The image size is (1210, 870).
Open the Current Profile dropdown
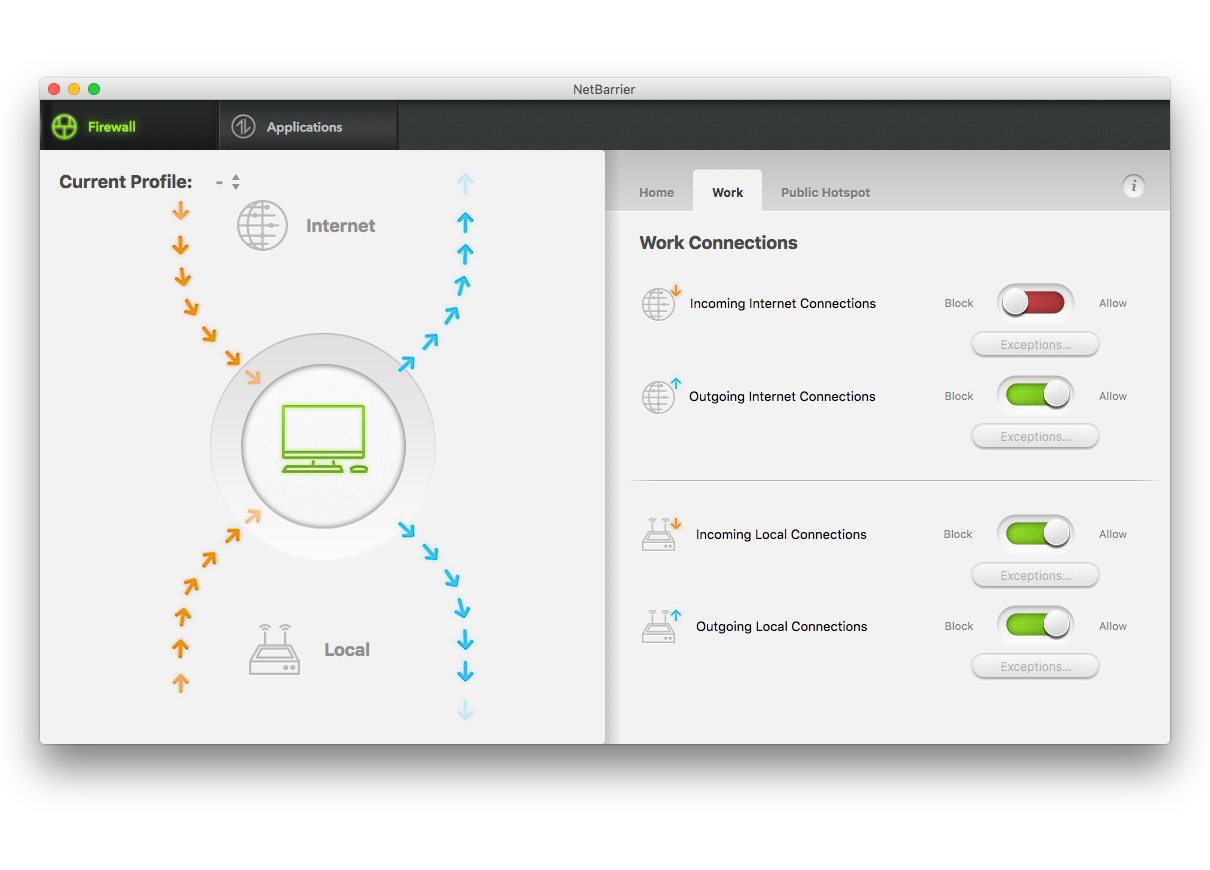pyautogui.click(x=229, y=182)
